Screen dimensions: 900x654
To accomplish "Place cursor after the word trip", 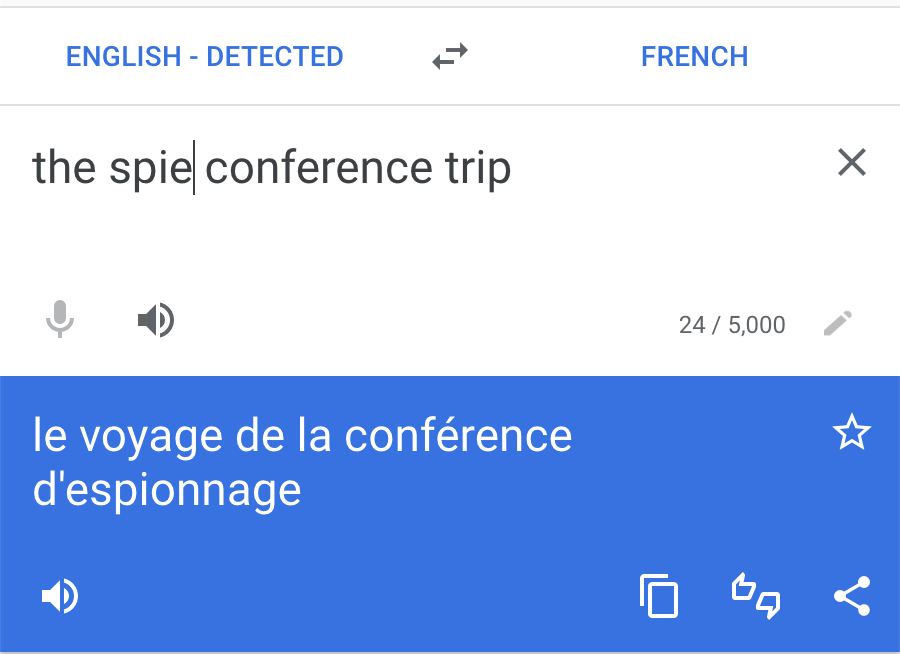I will pos(512,168).
